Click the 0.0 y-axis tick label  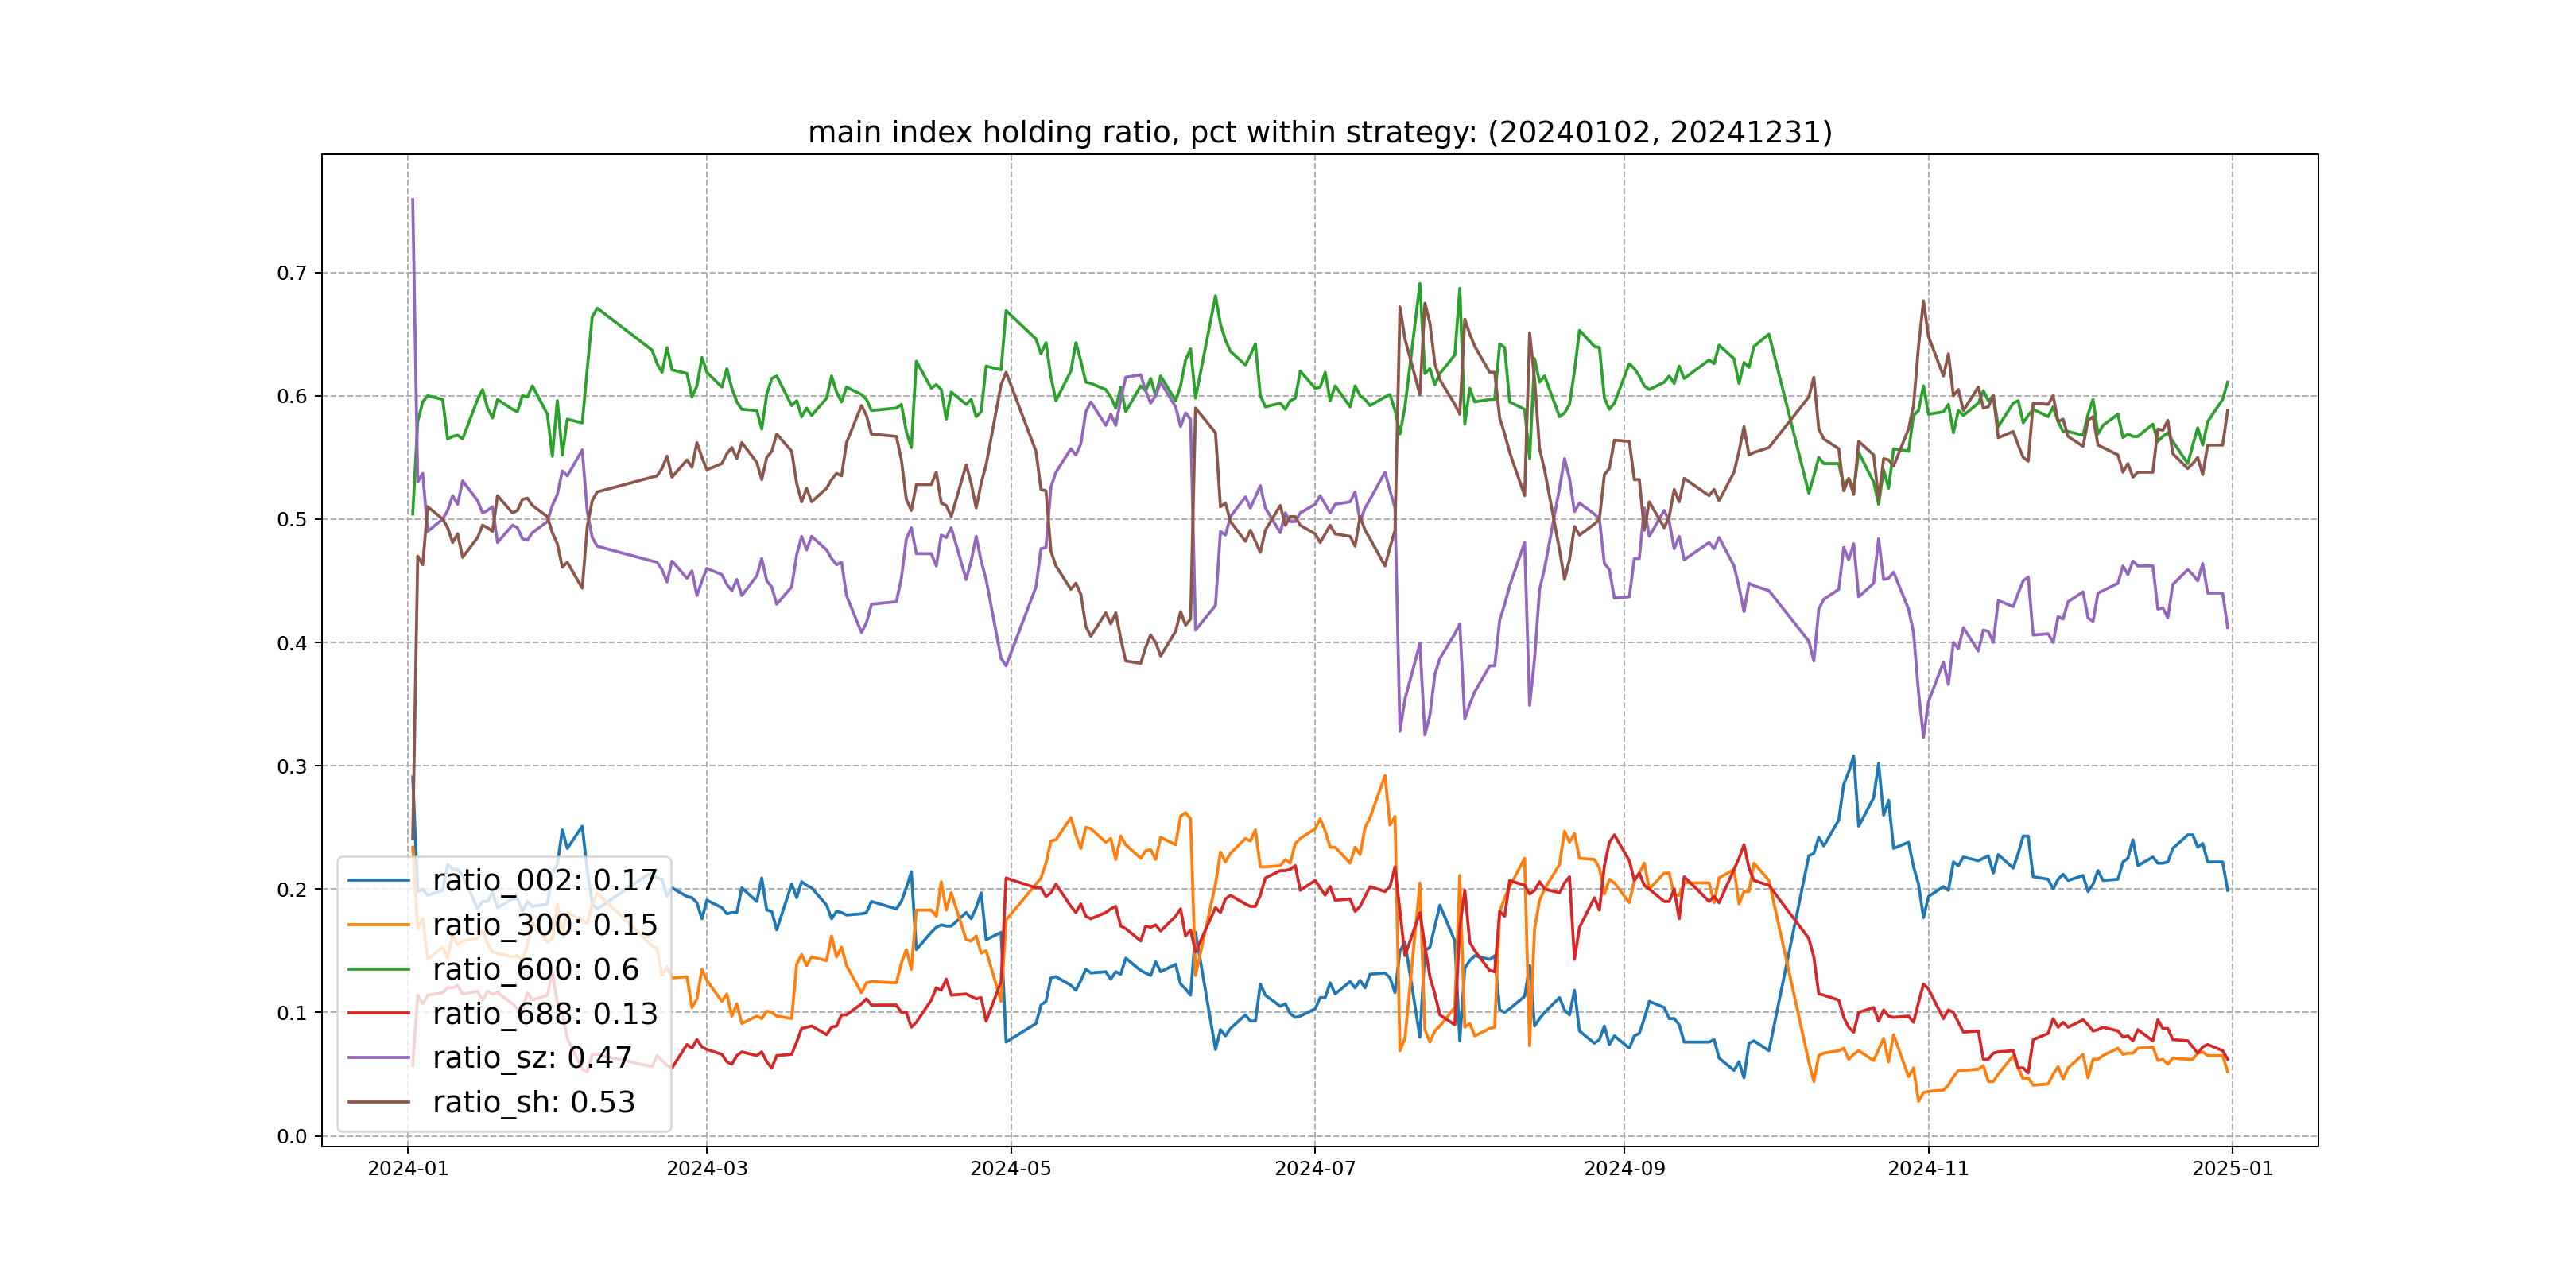point(292,1137)
